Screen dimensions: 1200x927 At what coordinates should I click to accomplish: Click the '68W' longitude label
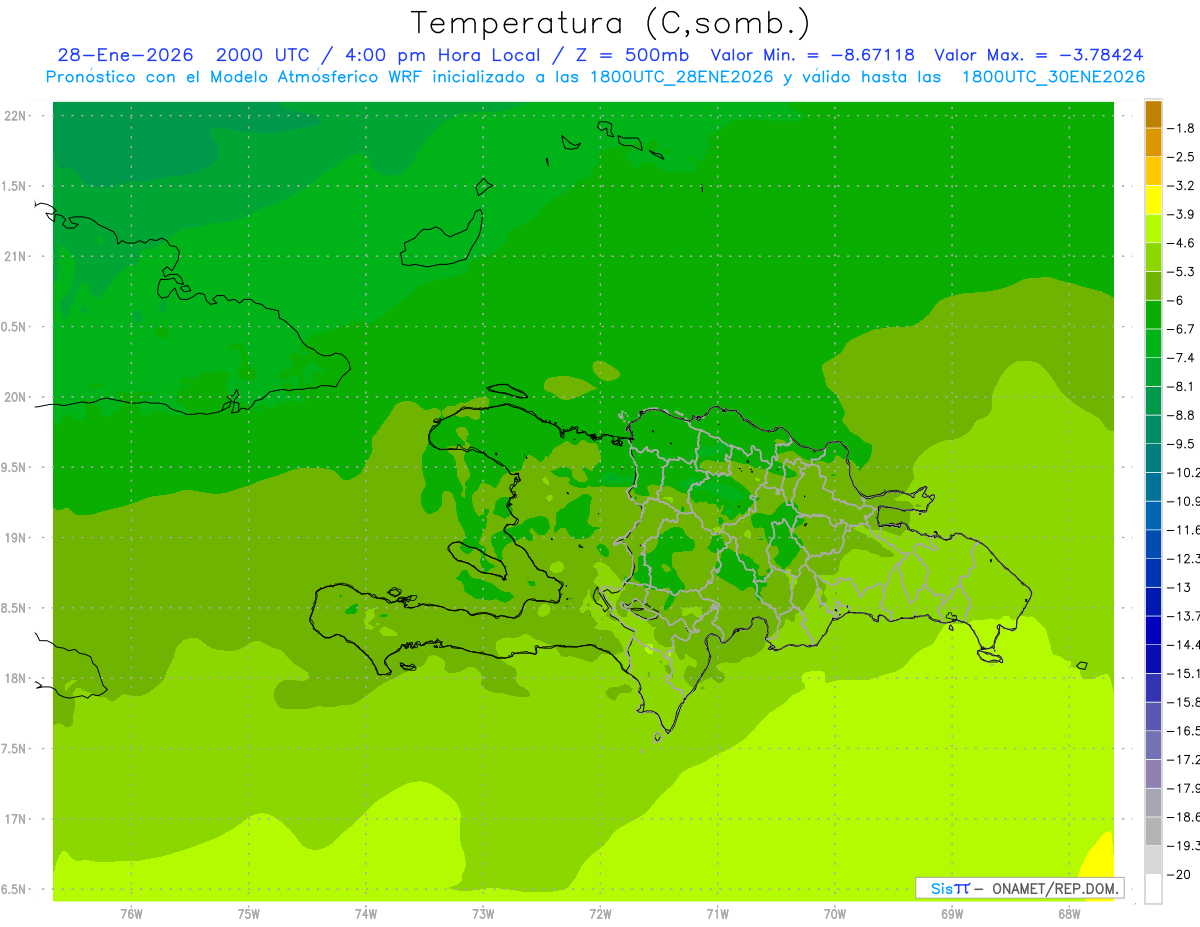coord(1069,914)
